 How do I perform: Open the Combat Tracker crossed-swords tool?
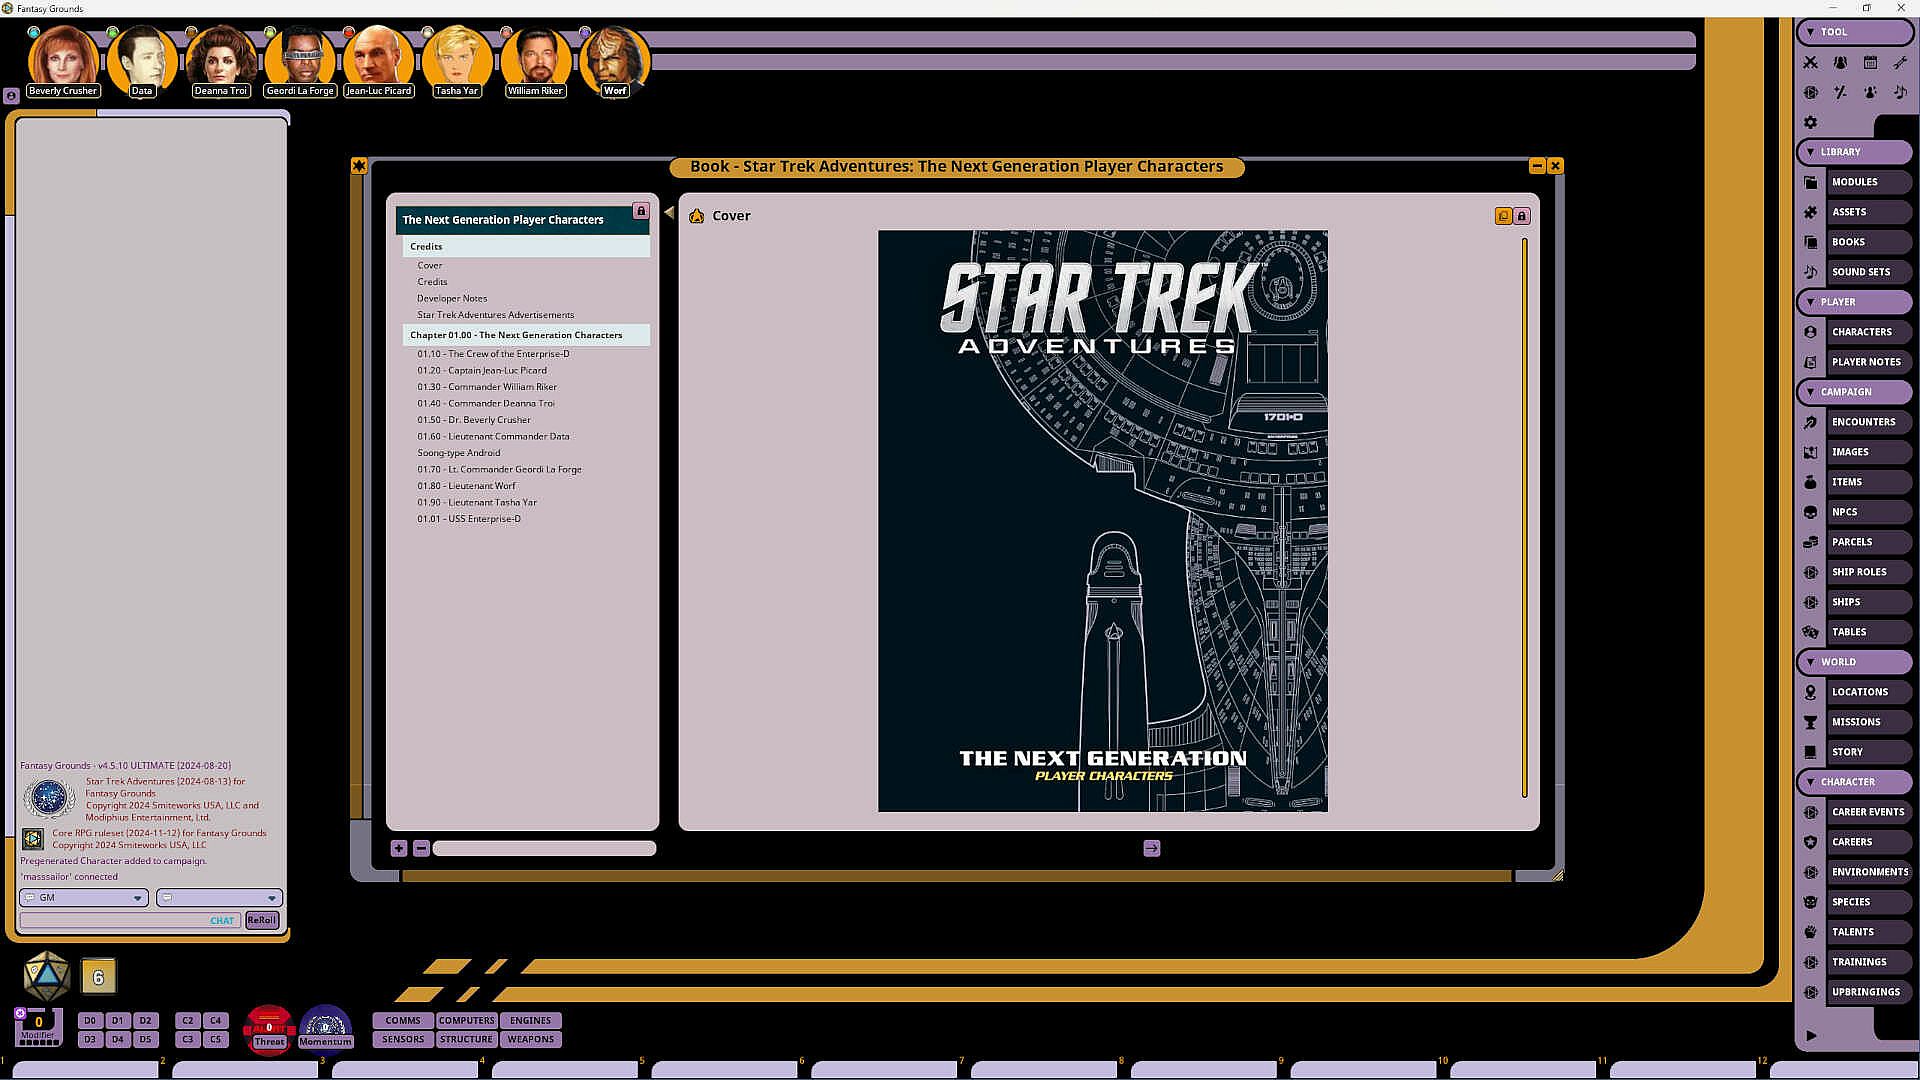[1810, 62]
